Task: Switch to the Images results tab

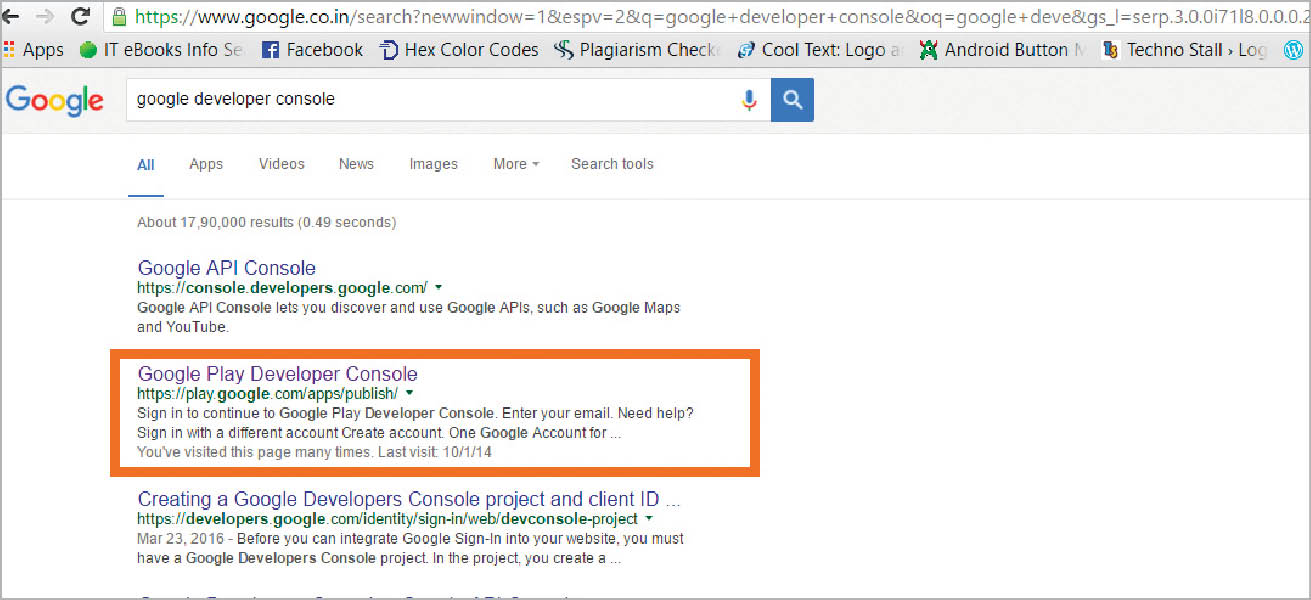Action: 433,164
